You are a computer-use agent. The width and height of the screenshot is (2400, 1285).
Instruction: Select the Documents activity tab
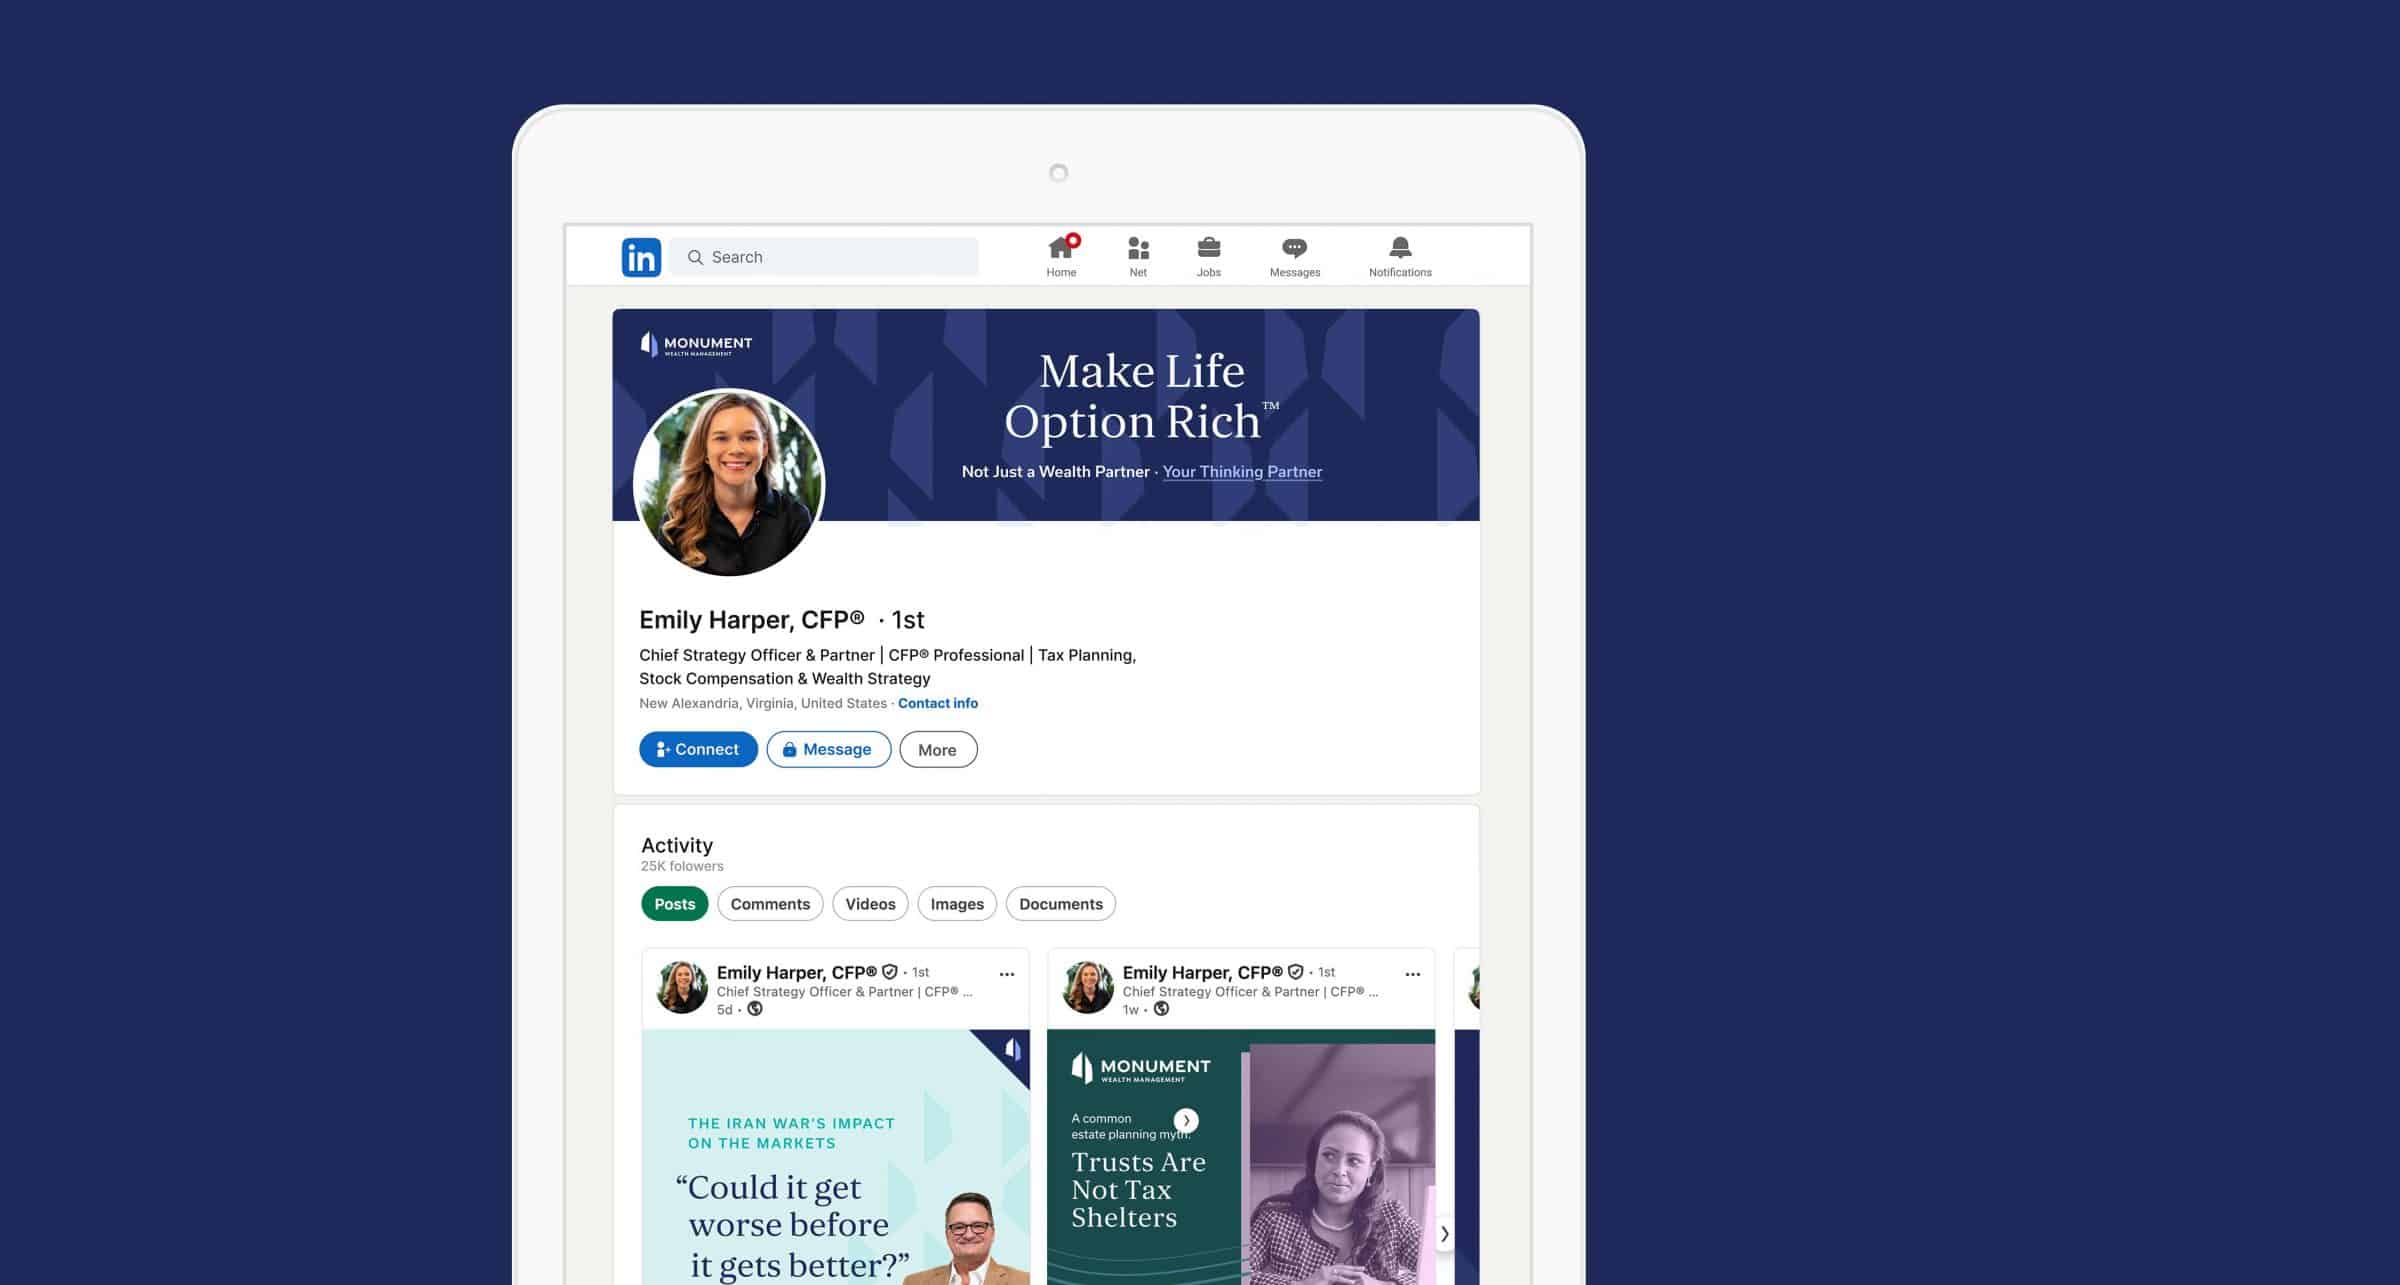tap(1061, 904)
